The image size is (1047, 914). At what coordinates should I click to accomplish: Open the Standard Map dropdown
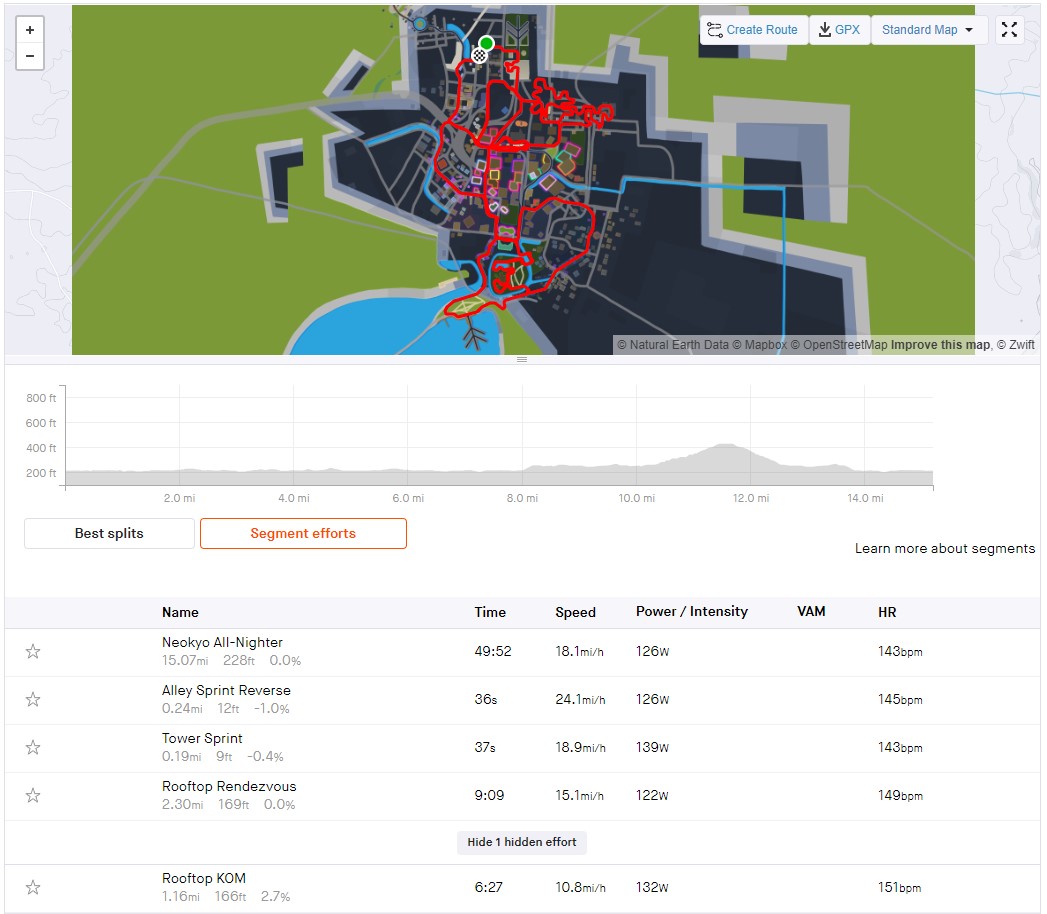click(x=927, y=30)
